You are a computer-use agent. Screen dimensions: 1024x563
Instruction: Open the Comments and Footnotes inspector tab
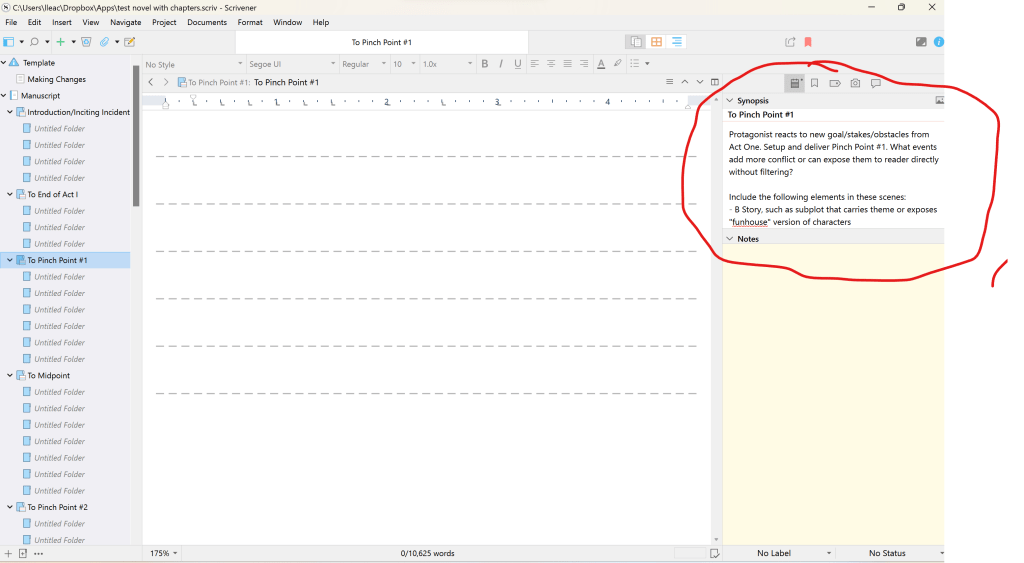pyautogui.click(x=876, y=83)
